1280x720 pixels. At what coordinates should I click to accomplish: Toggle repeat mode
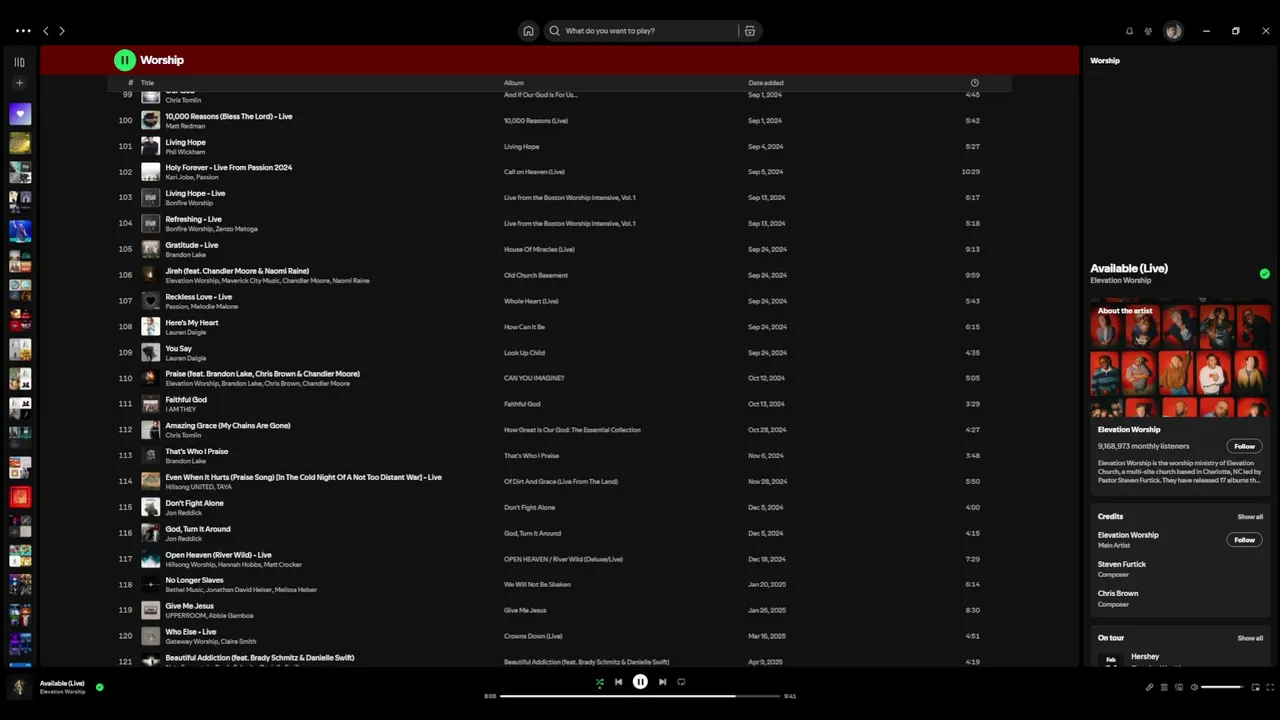(681, 682)
